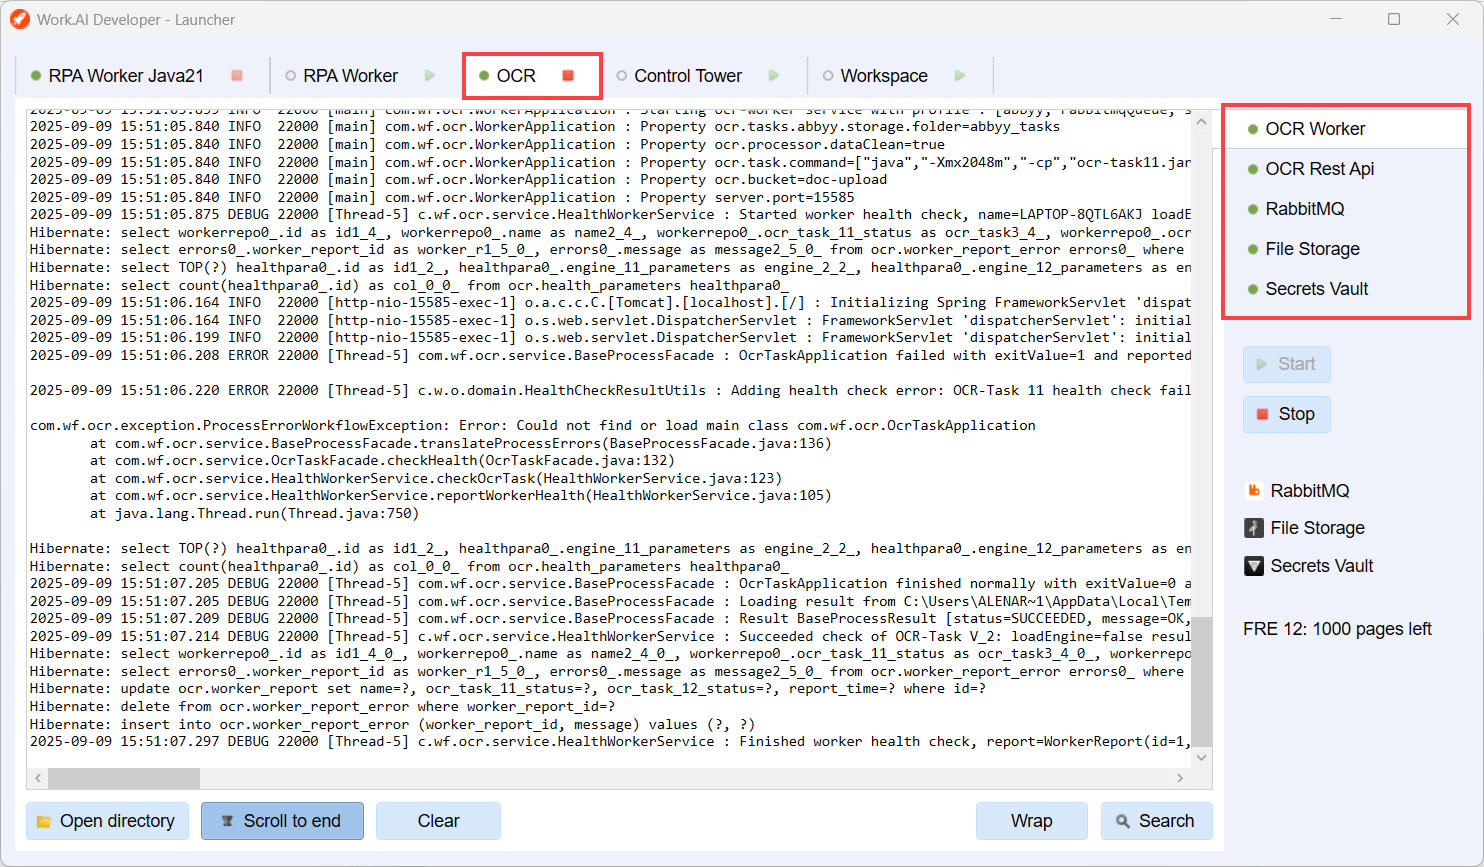Stop OCR via the red square in its tab

click(568, 76)
